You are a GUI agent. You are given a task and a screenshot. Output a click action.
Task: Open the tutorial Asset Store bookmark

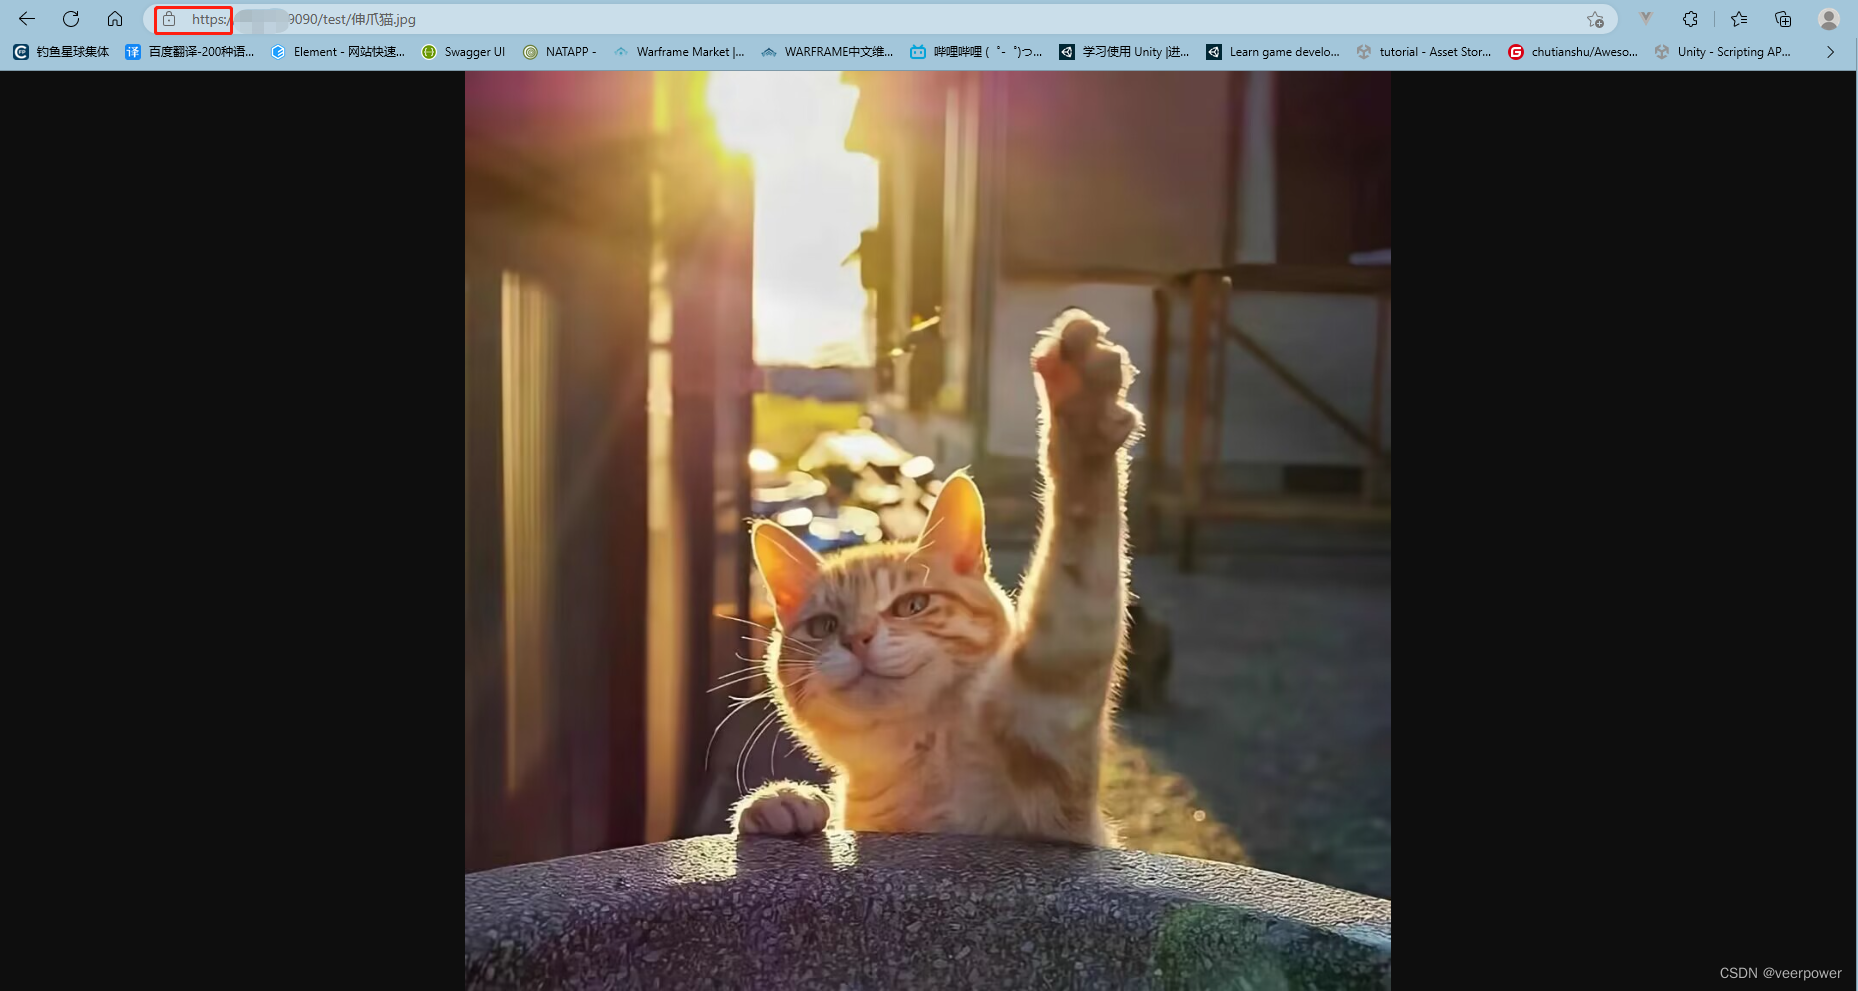tap(1424, 52)
